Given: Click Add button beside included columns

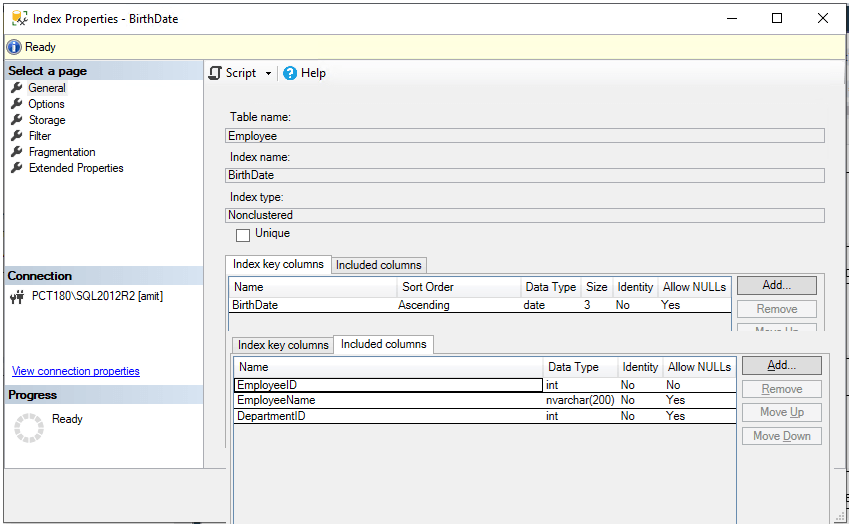Looking at the screenshot, I should click(x=781, y=366).
